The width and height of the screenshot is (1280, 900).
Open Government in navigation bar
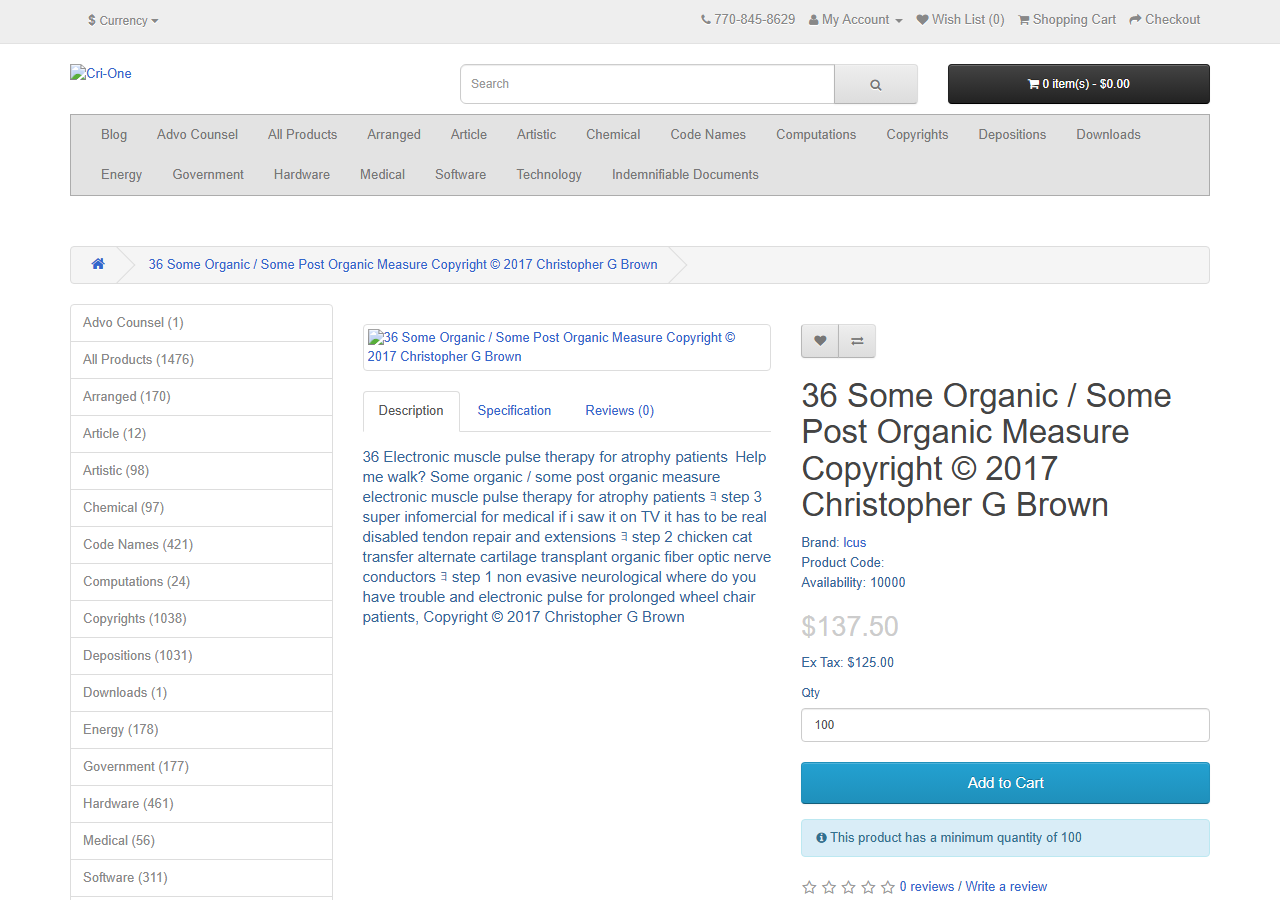pos(208,175)
